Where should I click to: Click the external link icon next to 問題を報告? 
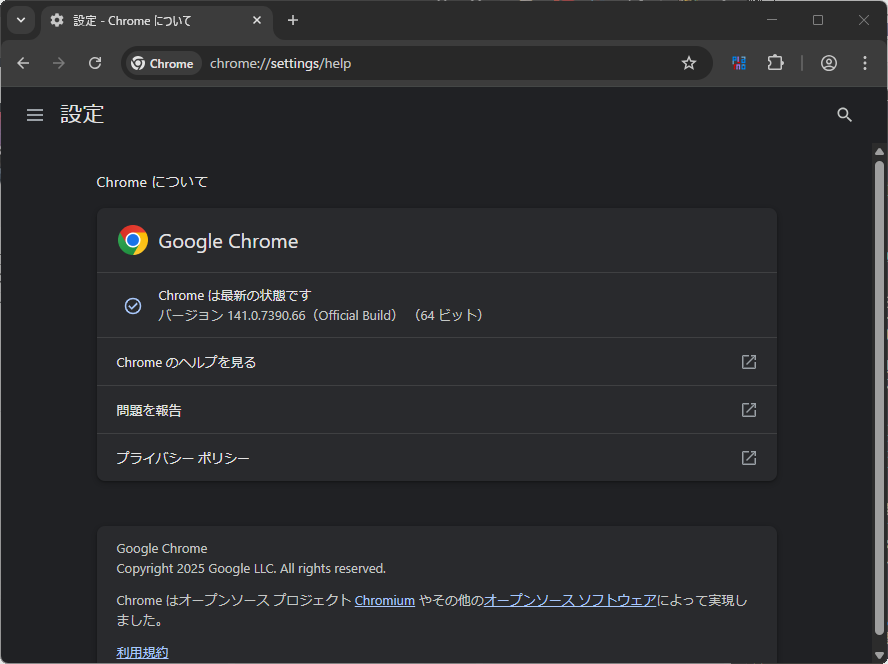748,410
